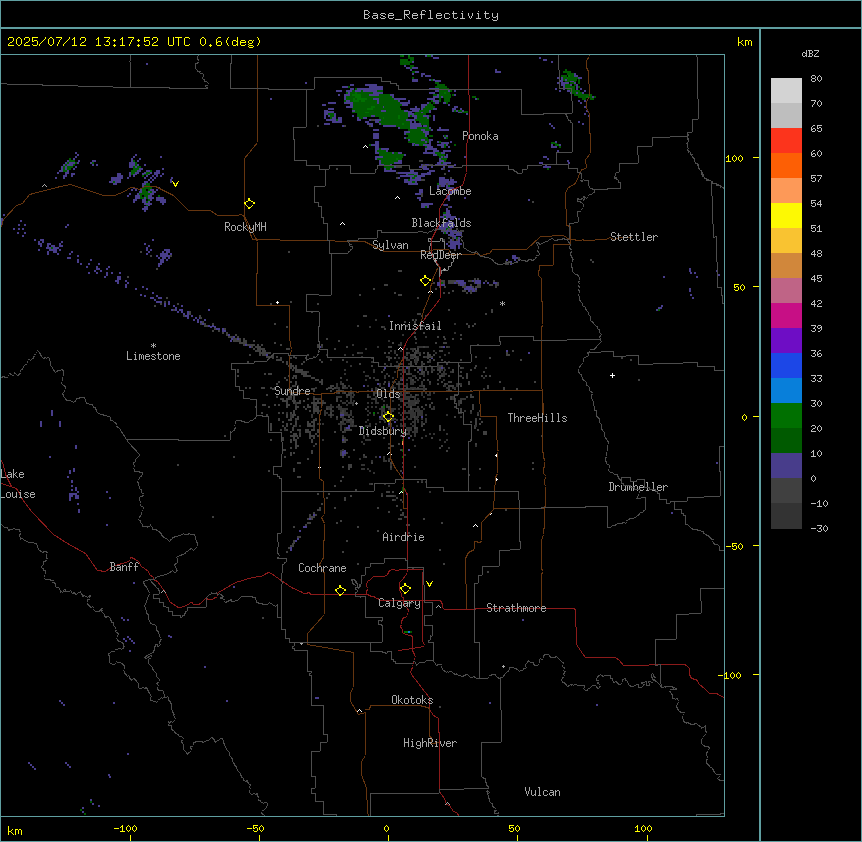Screen dimensions: 862x842
Task: Click the Base_Reflectivity title
Action: tap(431, 15)
